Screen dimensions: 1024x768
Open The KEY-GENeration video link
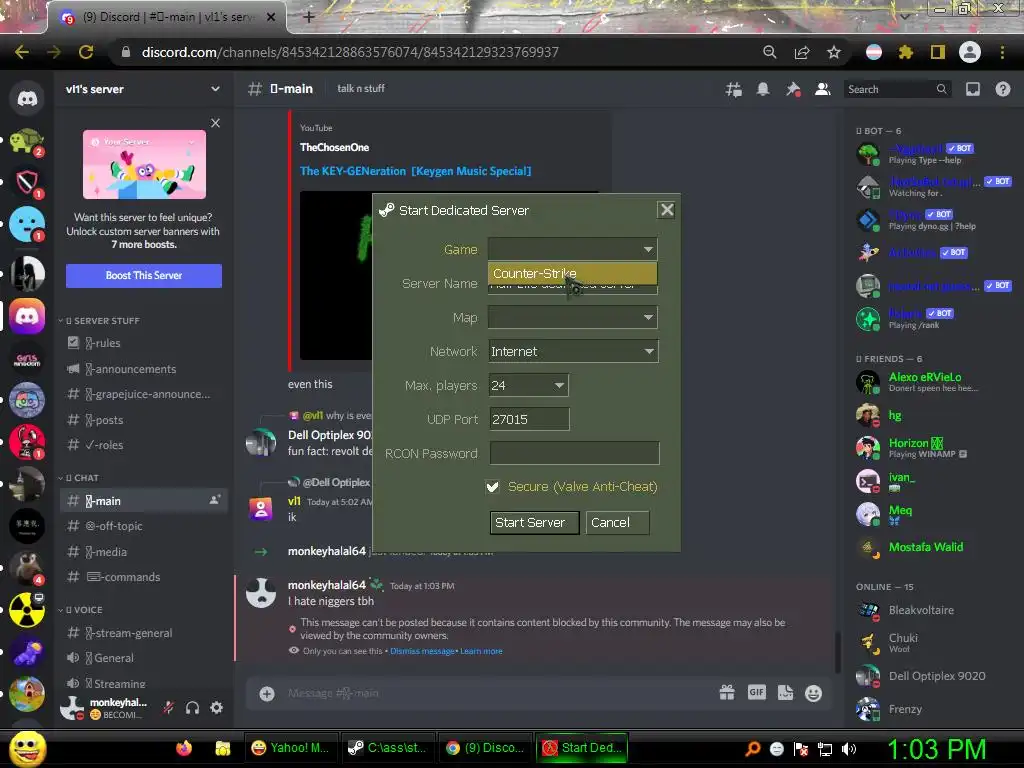click(x=415, y=171)
